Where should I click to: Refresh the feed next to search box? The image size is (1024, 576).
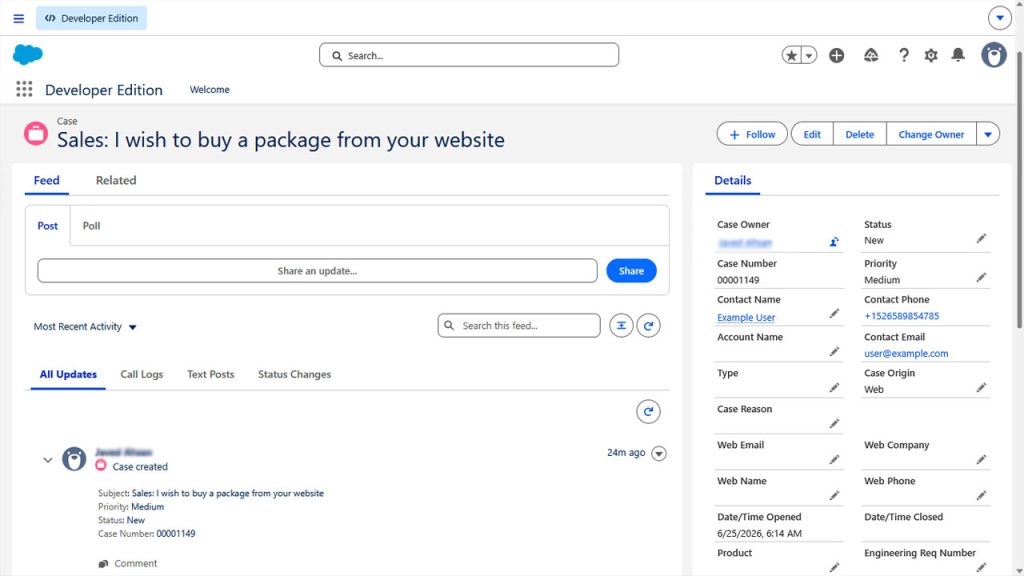tap(648, 325)
